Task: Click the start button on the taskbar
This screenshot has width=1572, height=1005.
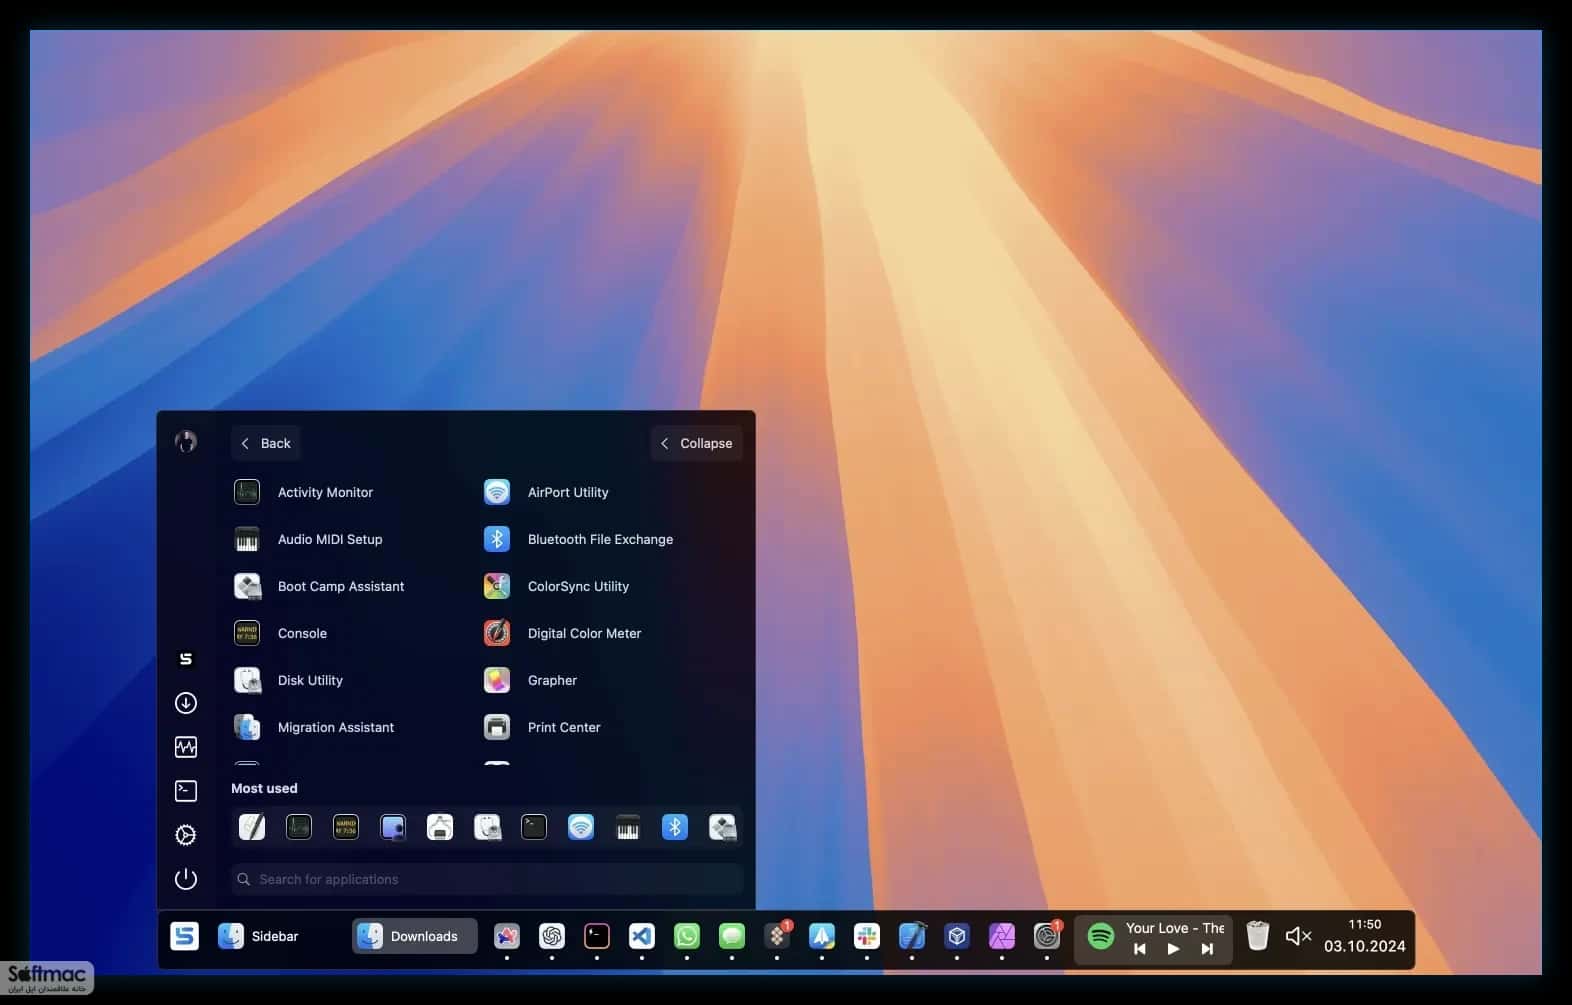Action: 185,936
